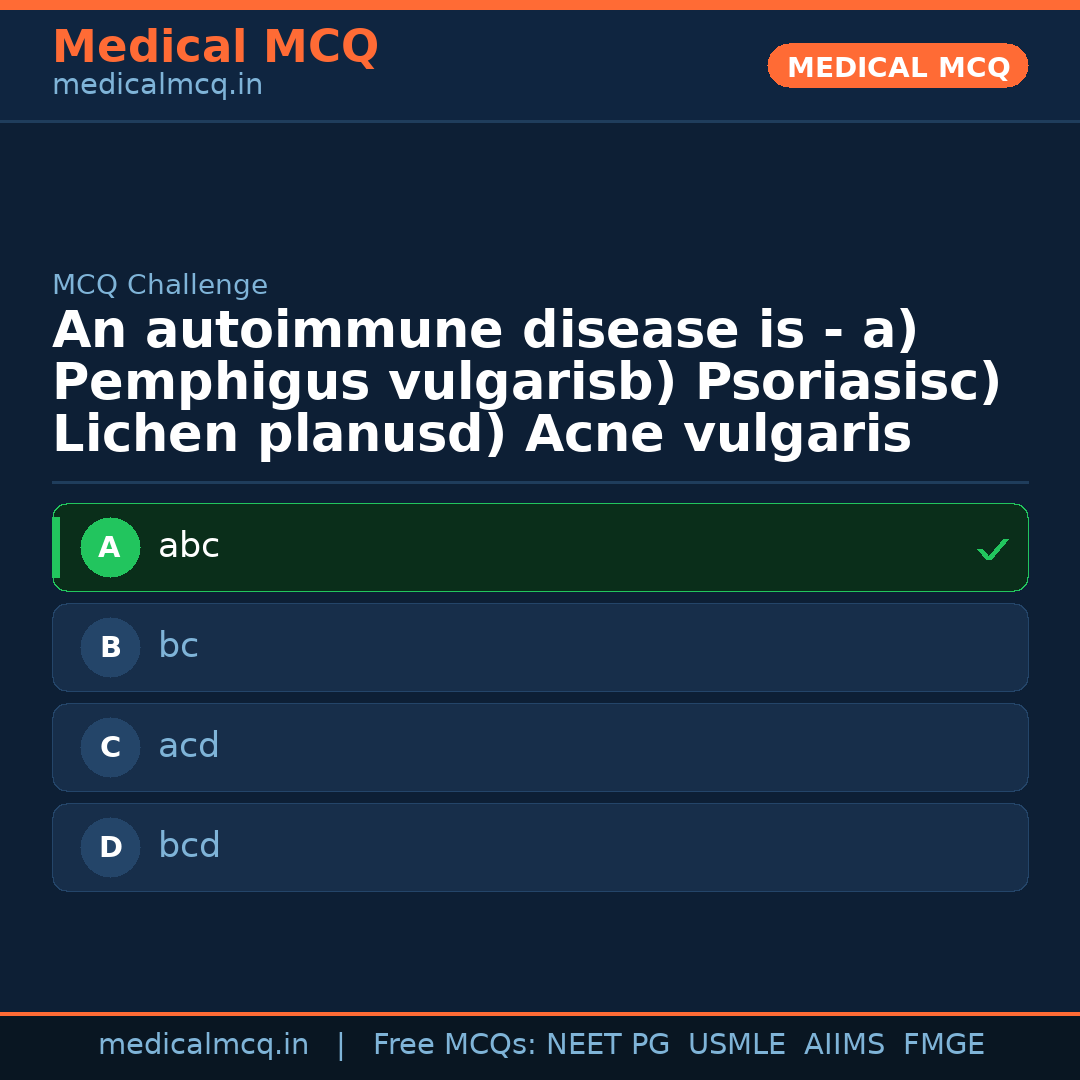Screen dimensions: 1080x1080
Task: Collapse the highlighted option A panel
Action: 540,547
